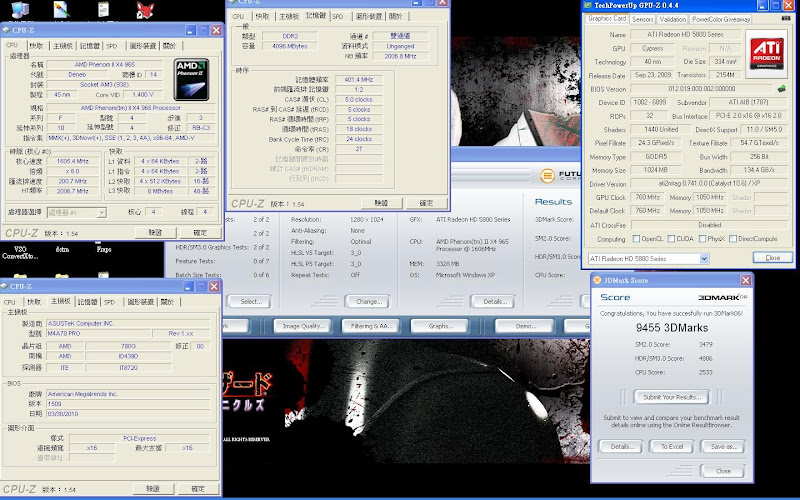Open the My Computer desktop icon
Viewport: 800px width, 500px height.
click(x=19, y=10)
